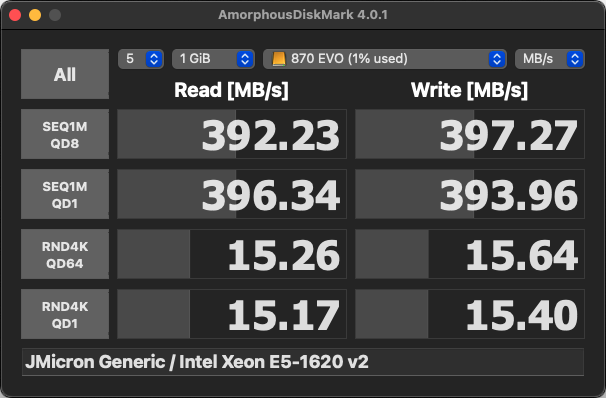This screenshot has height=398, width=606.
Task: Start the SEQ1M QD1 test
Action: coord(65,194)
